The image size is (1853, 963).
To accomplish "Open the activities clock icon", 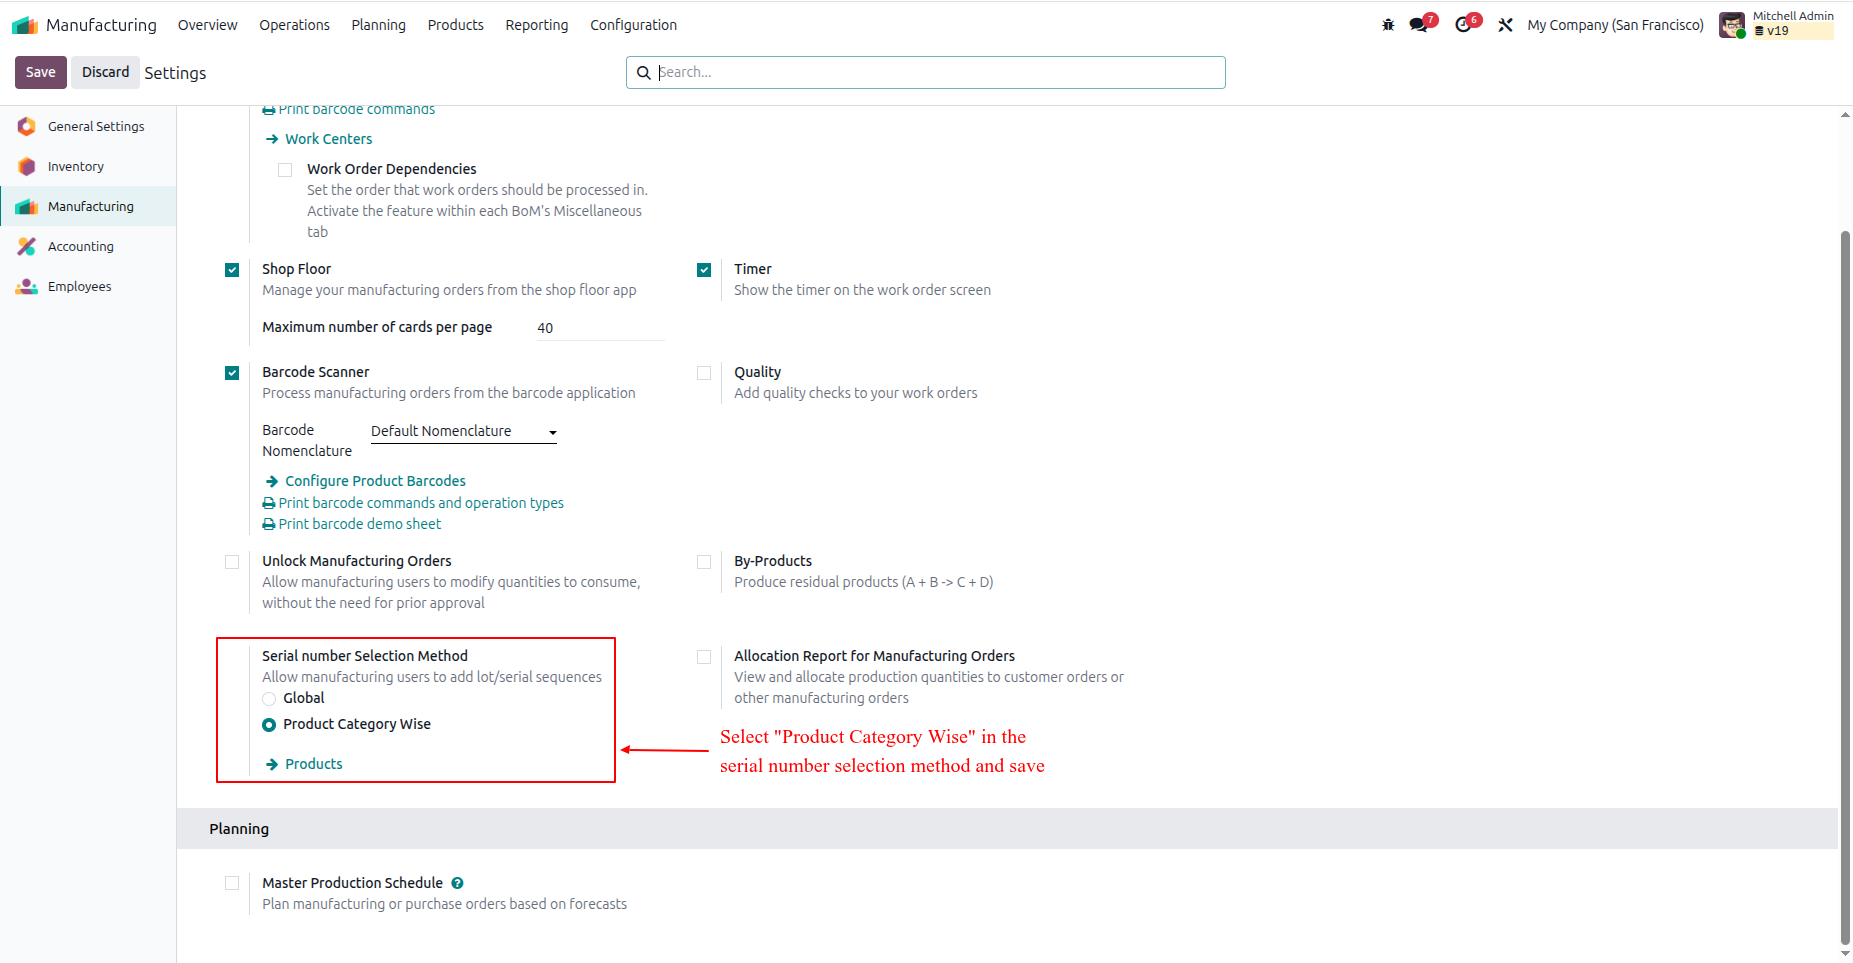I will point(1463,25).
